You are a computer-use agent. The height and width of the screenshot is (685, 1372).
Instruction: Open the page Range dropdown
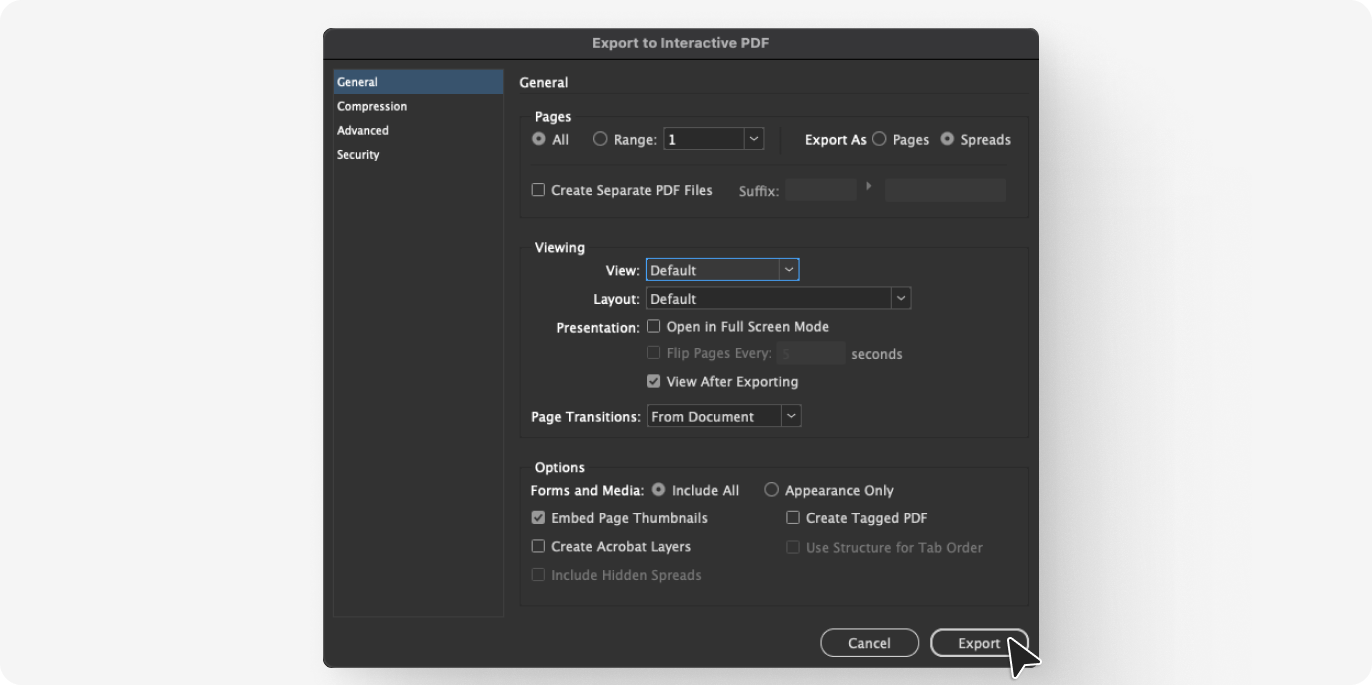pyautogui.click(x=754, y=140)
